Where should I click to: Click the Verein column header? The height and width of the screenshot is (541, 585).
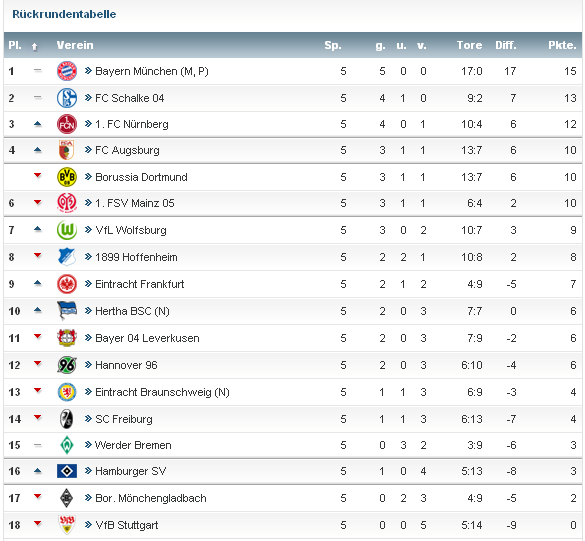(x=75, y=45)
